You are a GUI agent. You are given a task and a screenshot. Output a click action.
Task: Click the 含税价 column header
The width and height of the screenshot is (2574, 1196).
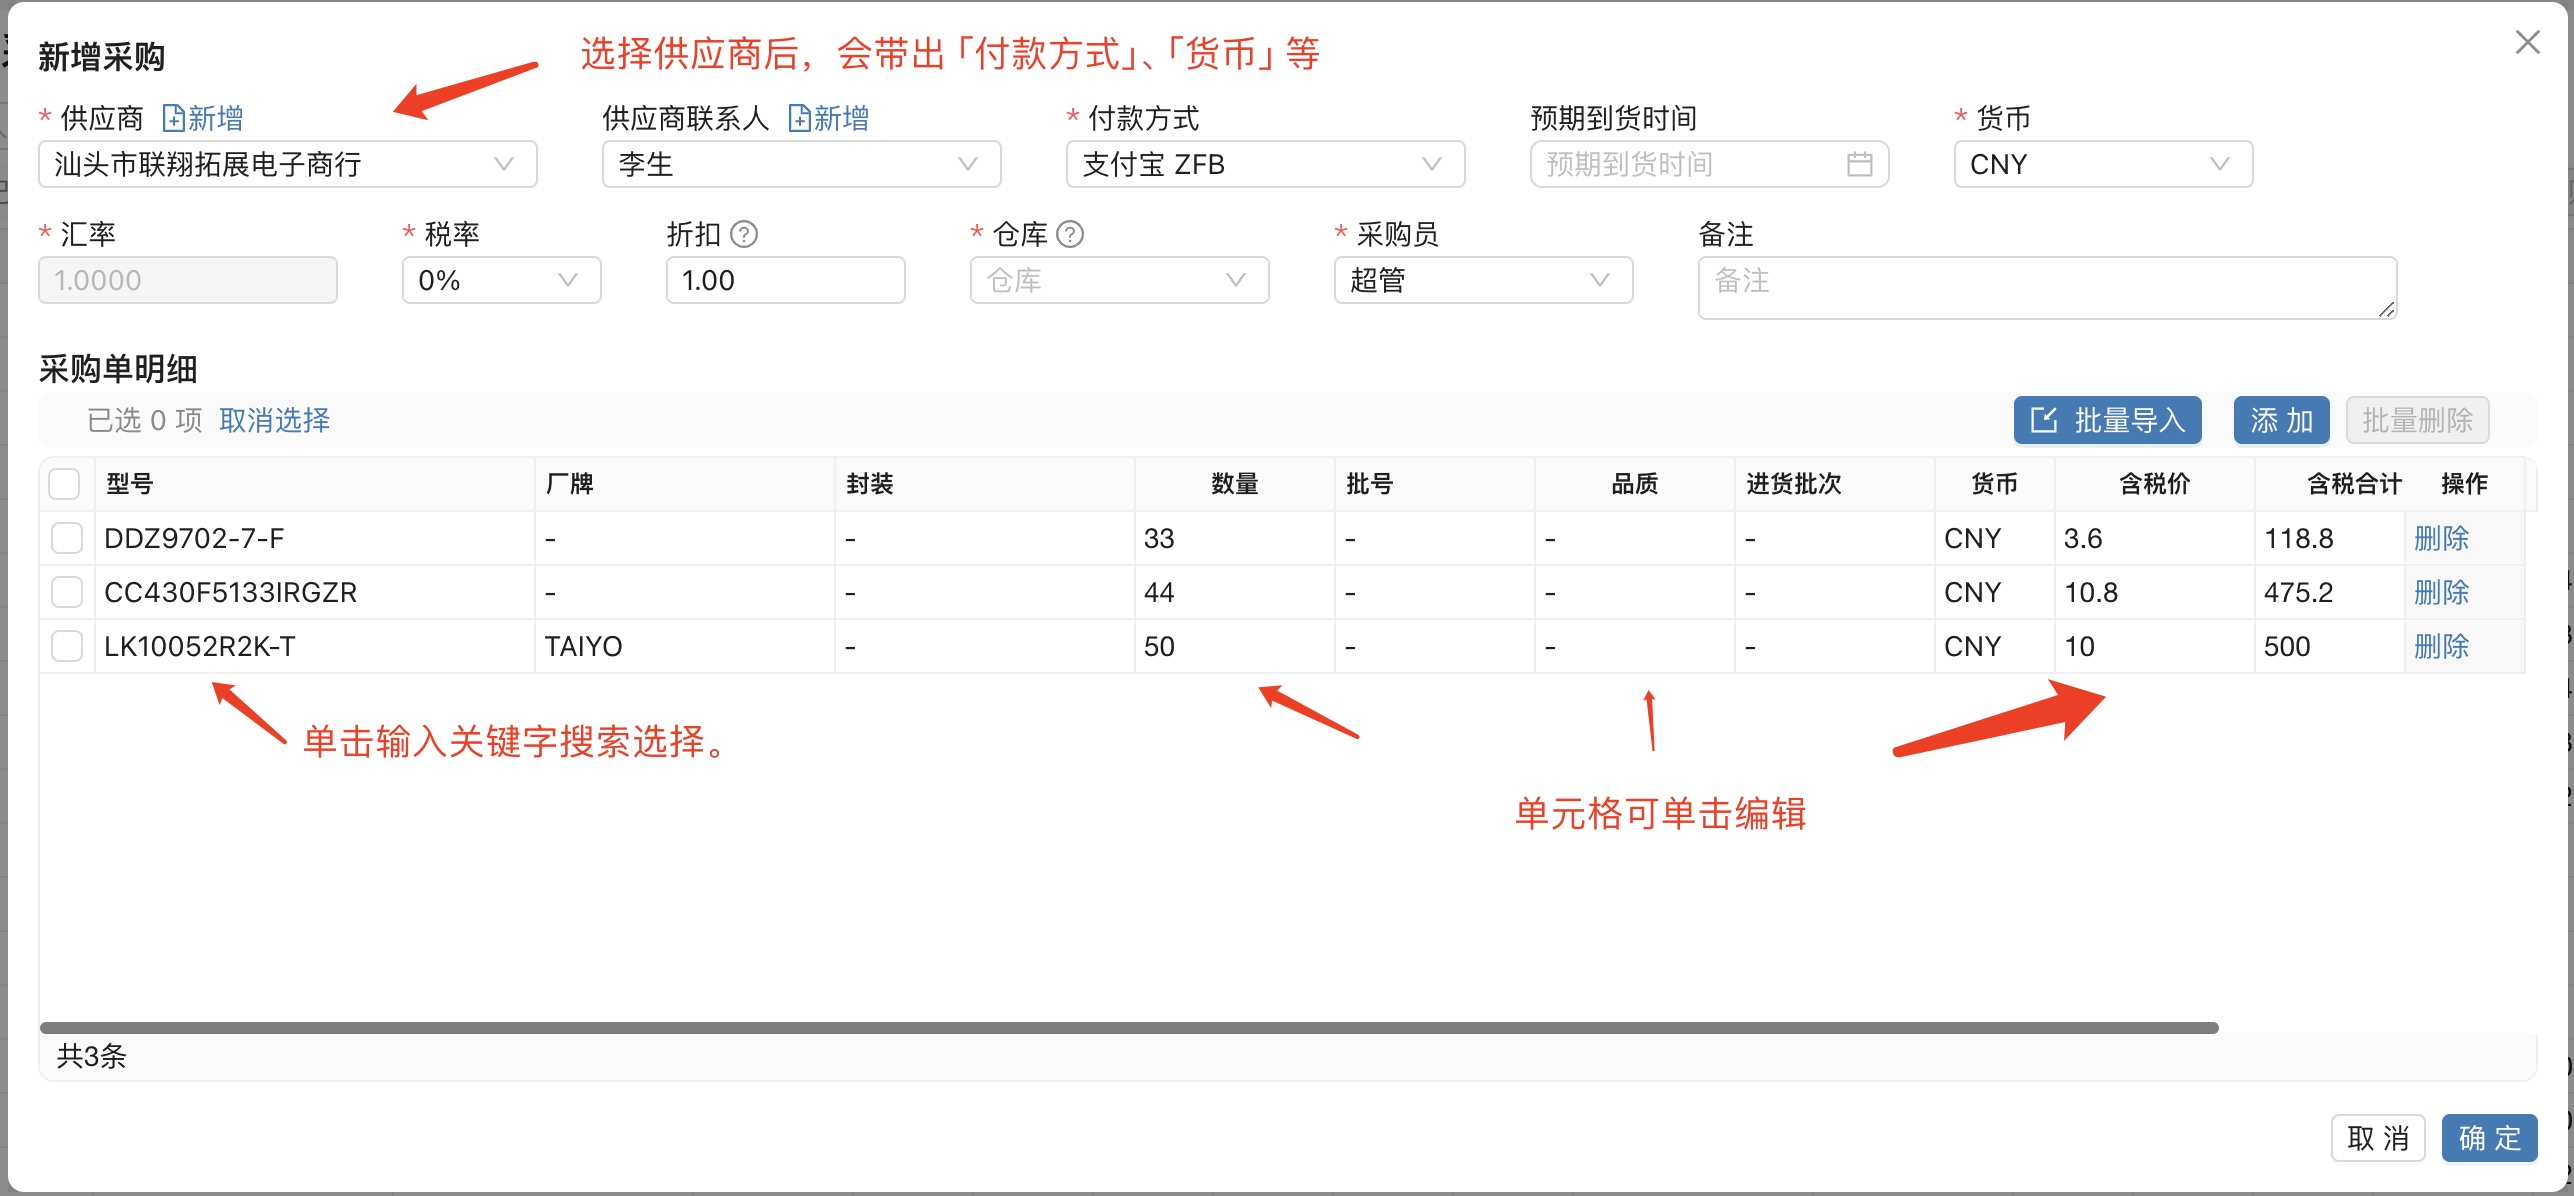click(2153, 484)
